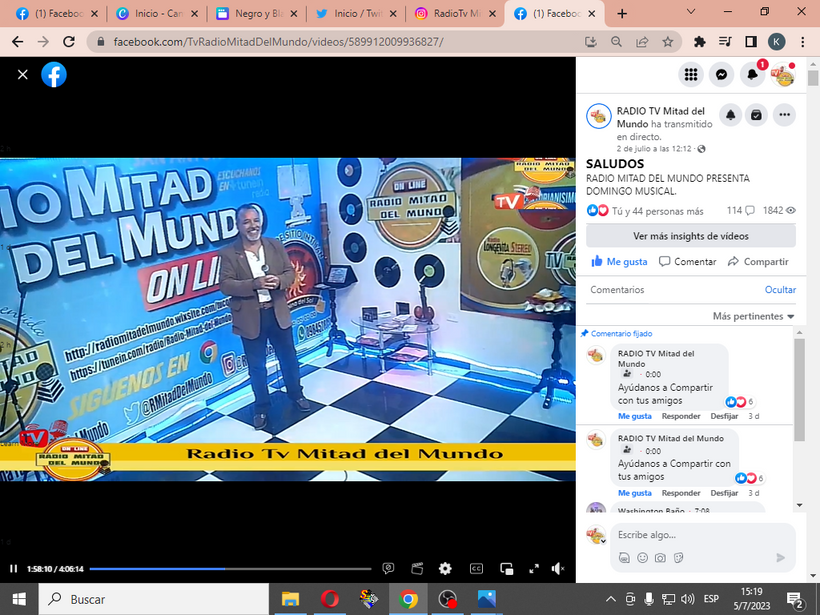The height and width of the screenshot is (615, 820).
Task: Send the comment with the arrow icon
Action: pyautogui.click(x=781, y=558)
